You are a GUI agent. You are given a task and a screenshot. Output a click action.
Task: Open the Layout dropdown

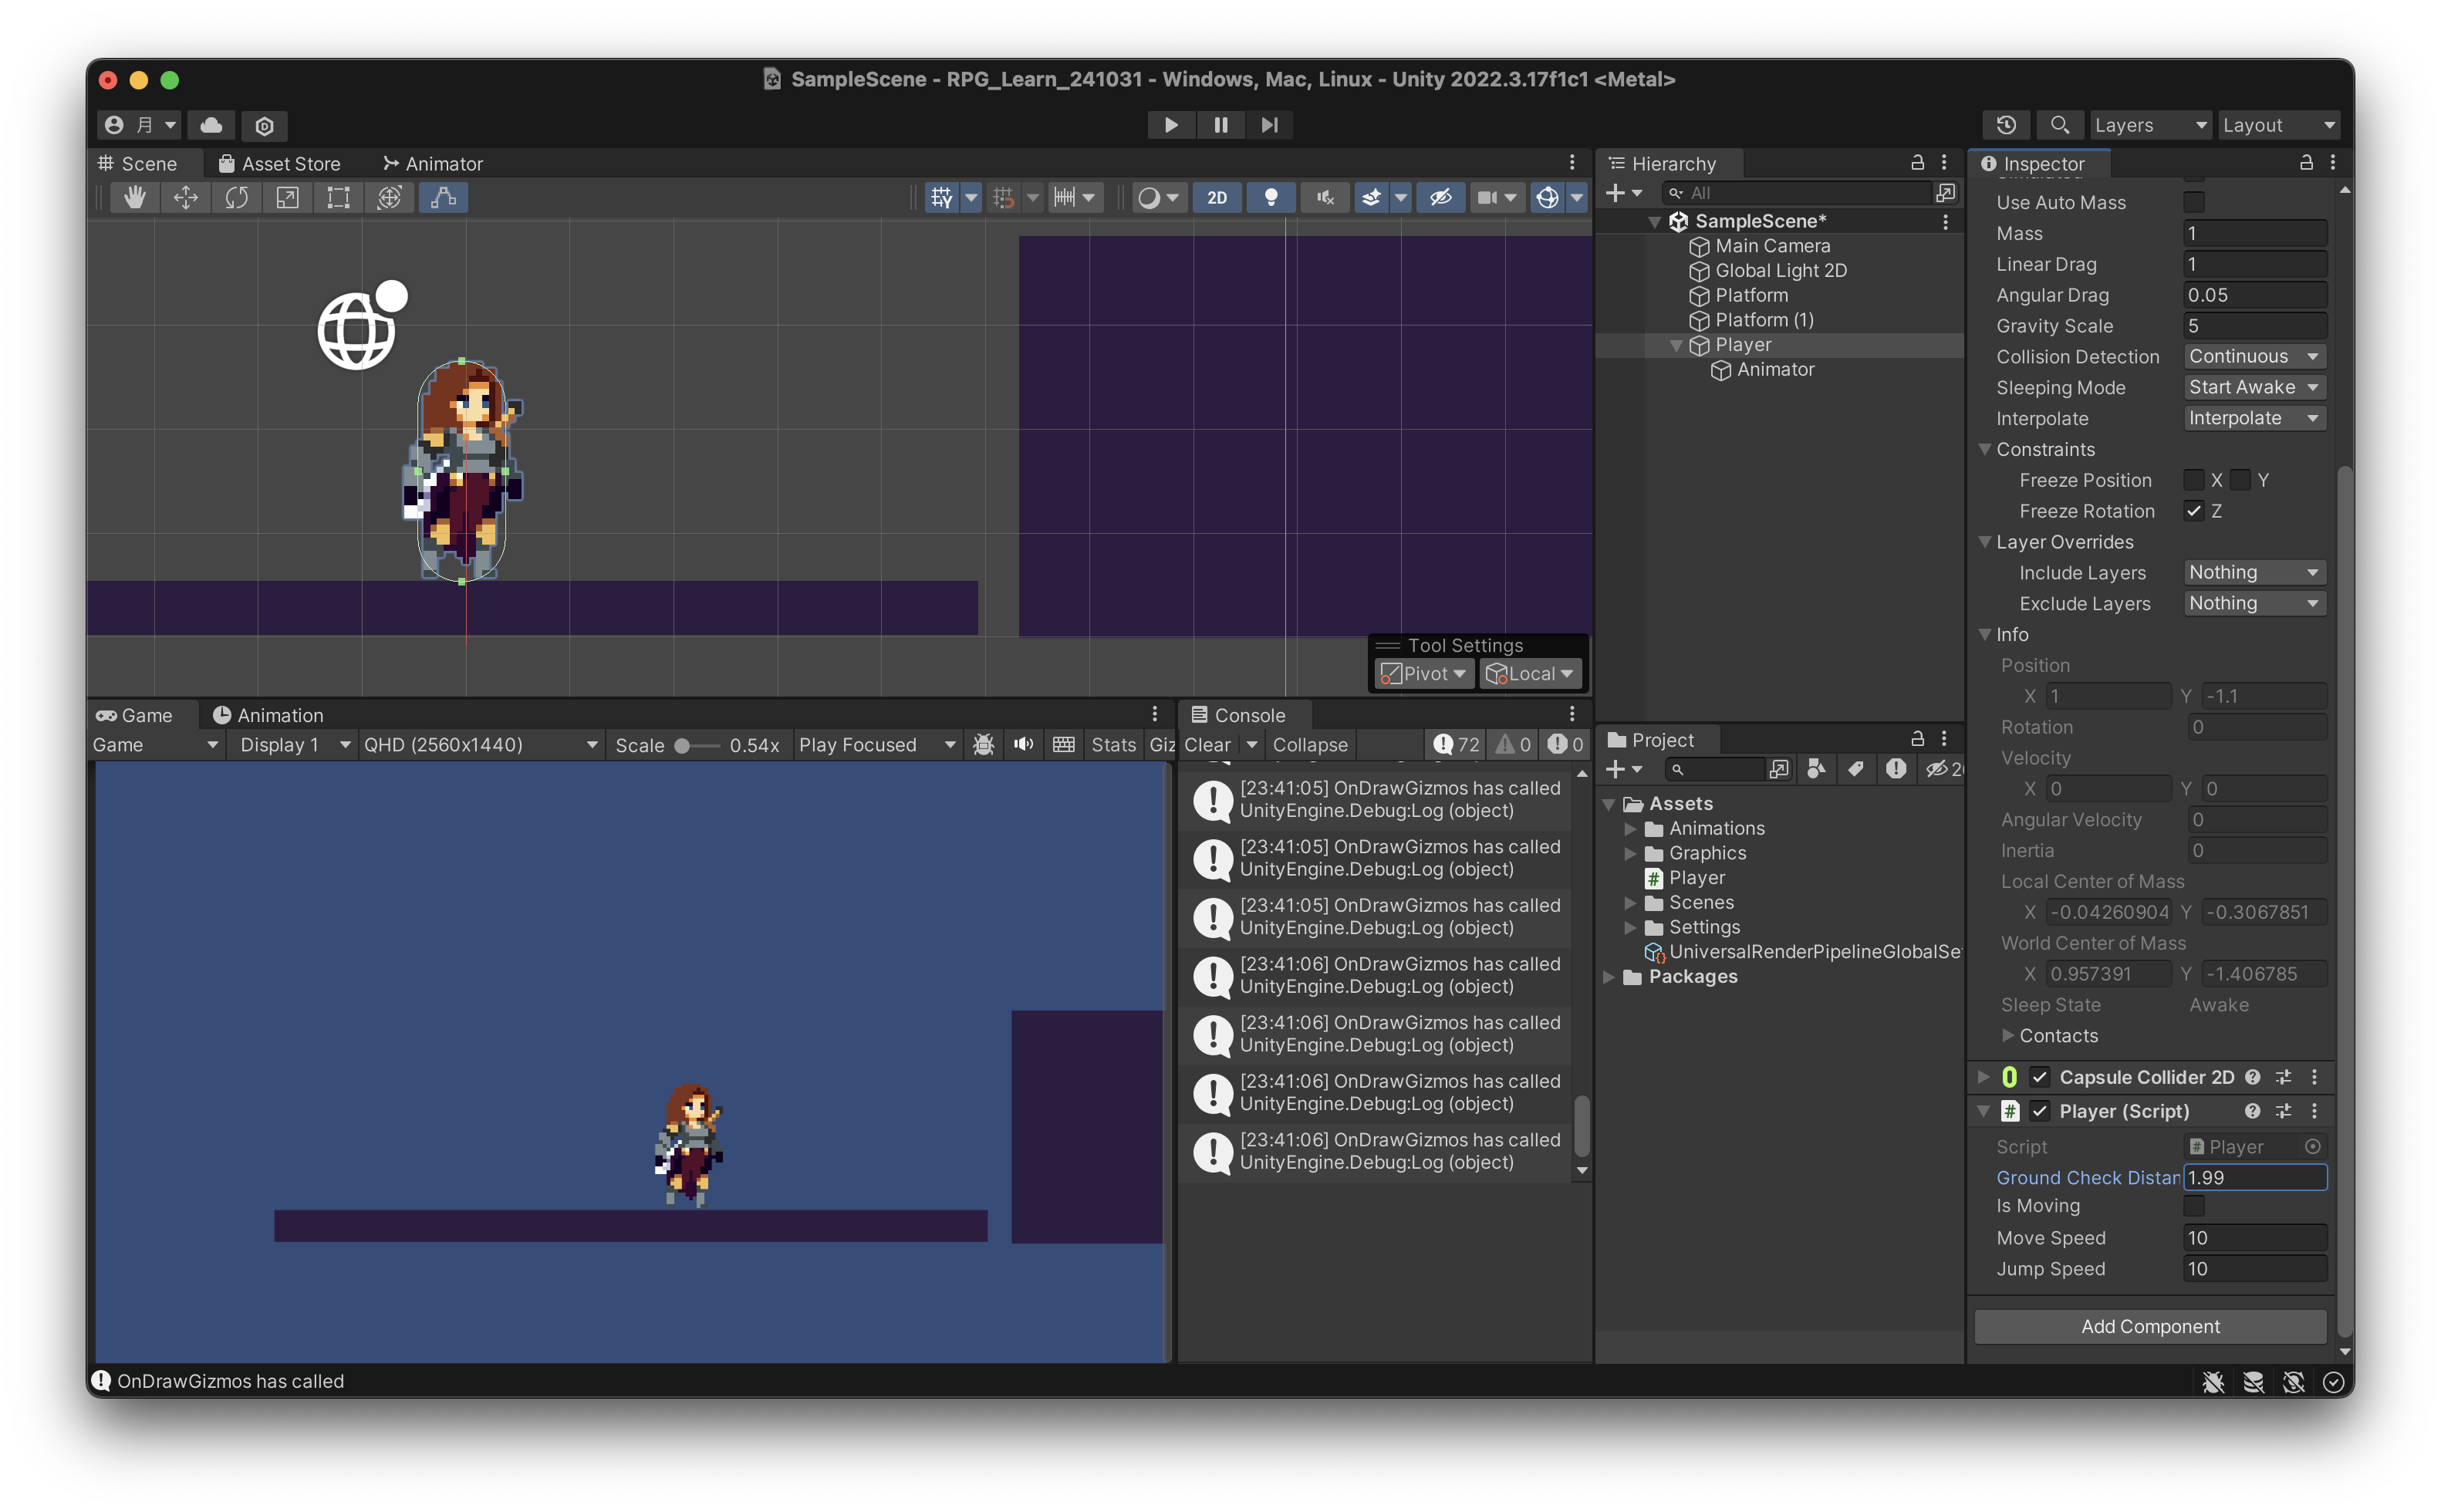[x=2278, y=125]
